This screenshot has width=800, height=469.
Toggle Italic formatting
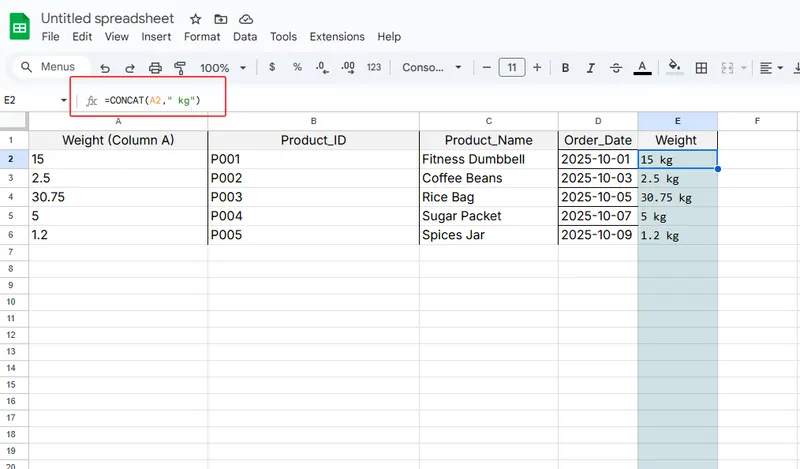(x=590, y=68)
